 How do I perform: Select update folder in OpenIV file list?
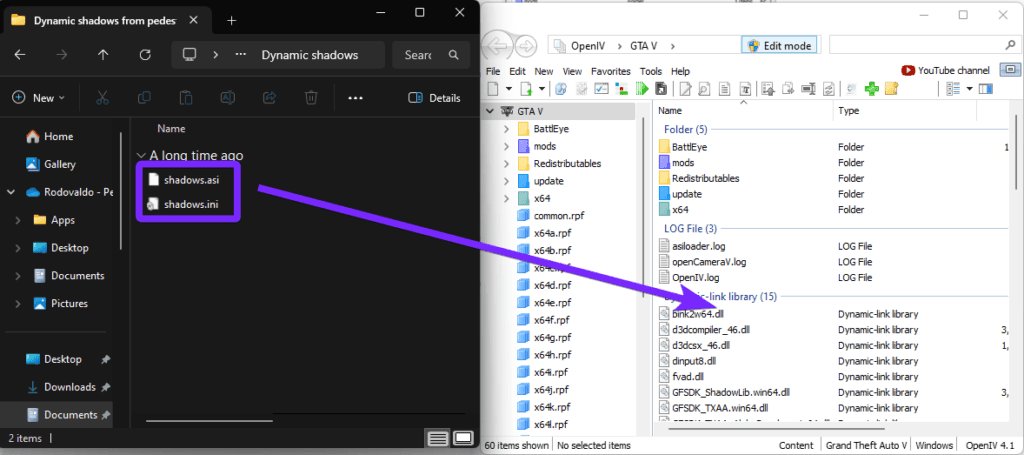point(680,194)
